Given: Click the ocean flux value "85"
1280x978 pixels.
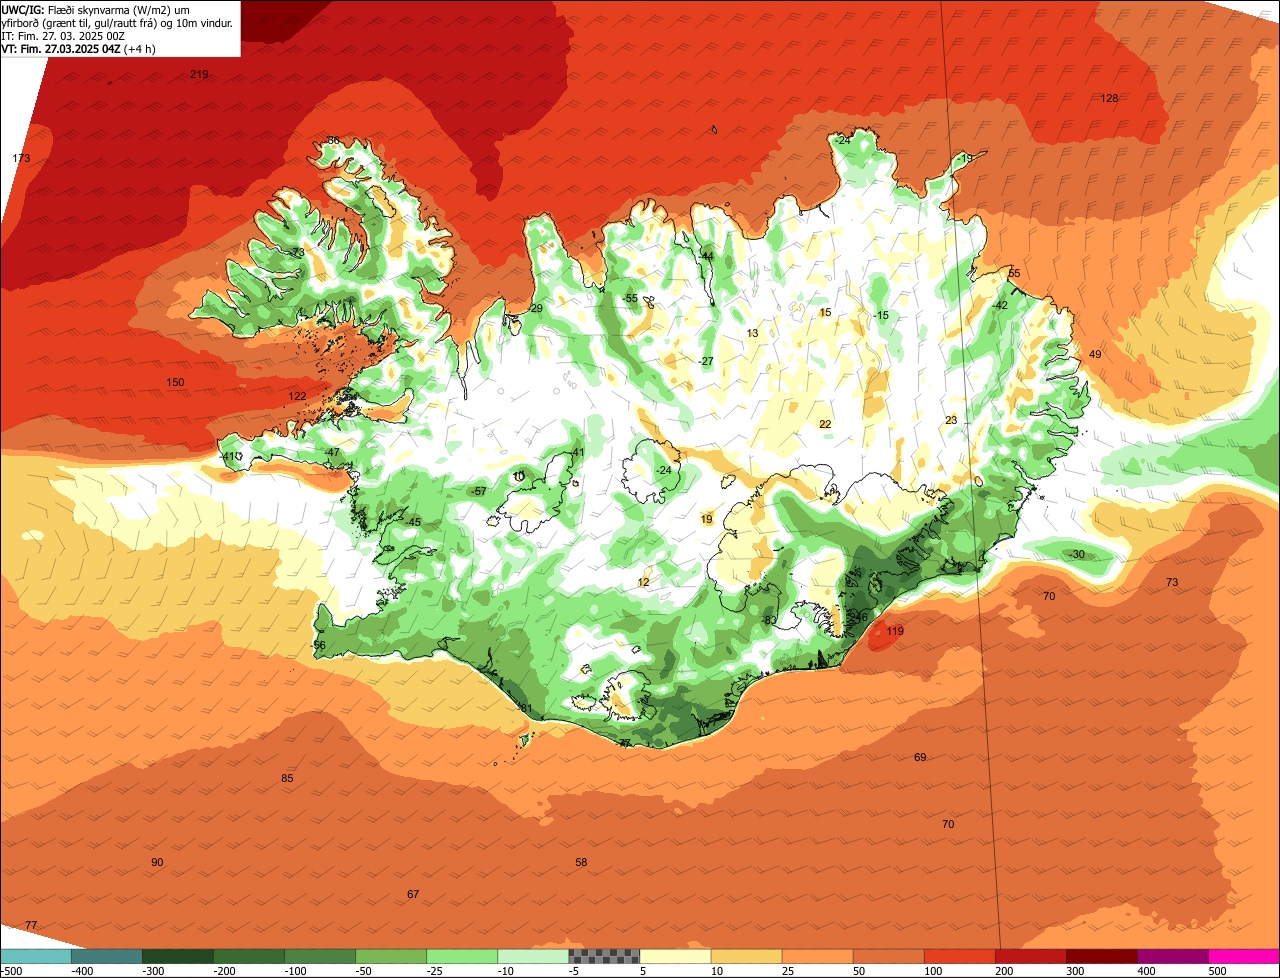Looking at the screenshot, I should pyautogui.click(x=287, y=778).
